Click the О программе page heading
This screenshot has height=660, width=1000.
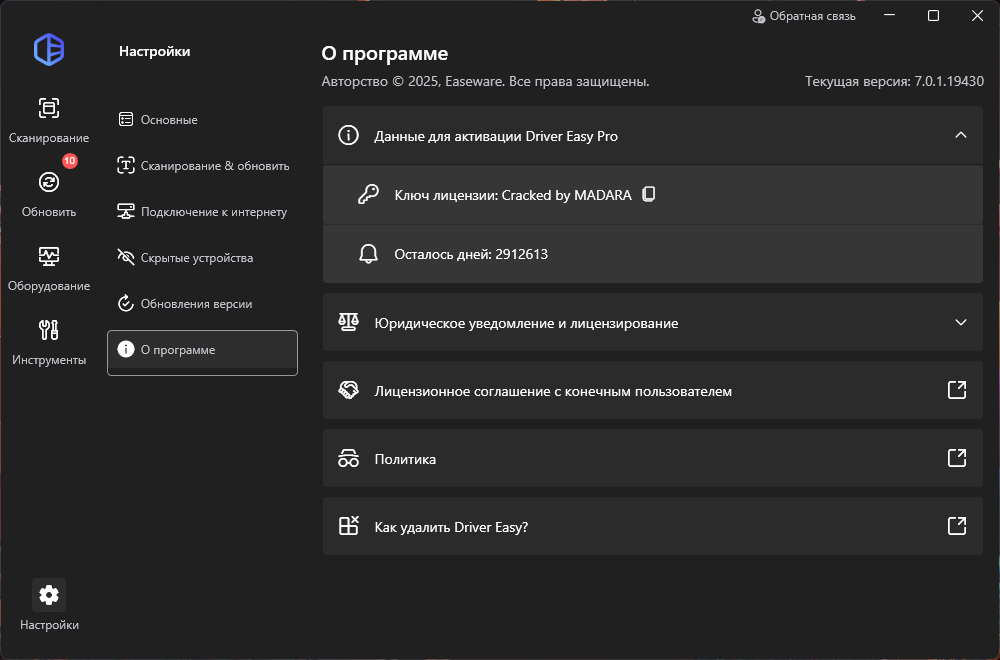point(385,54)
